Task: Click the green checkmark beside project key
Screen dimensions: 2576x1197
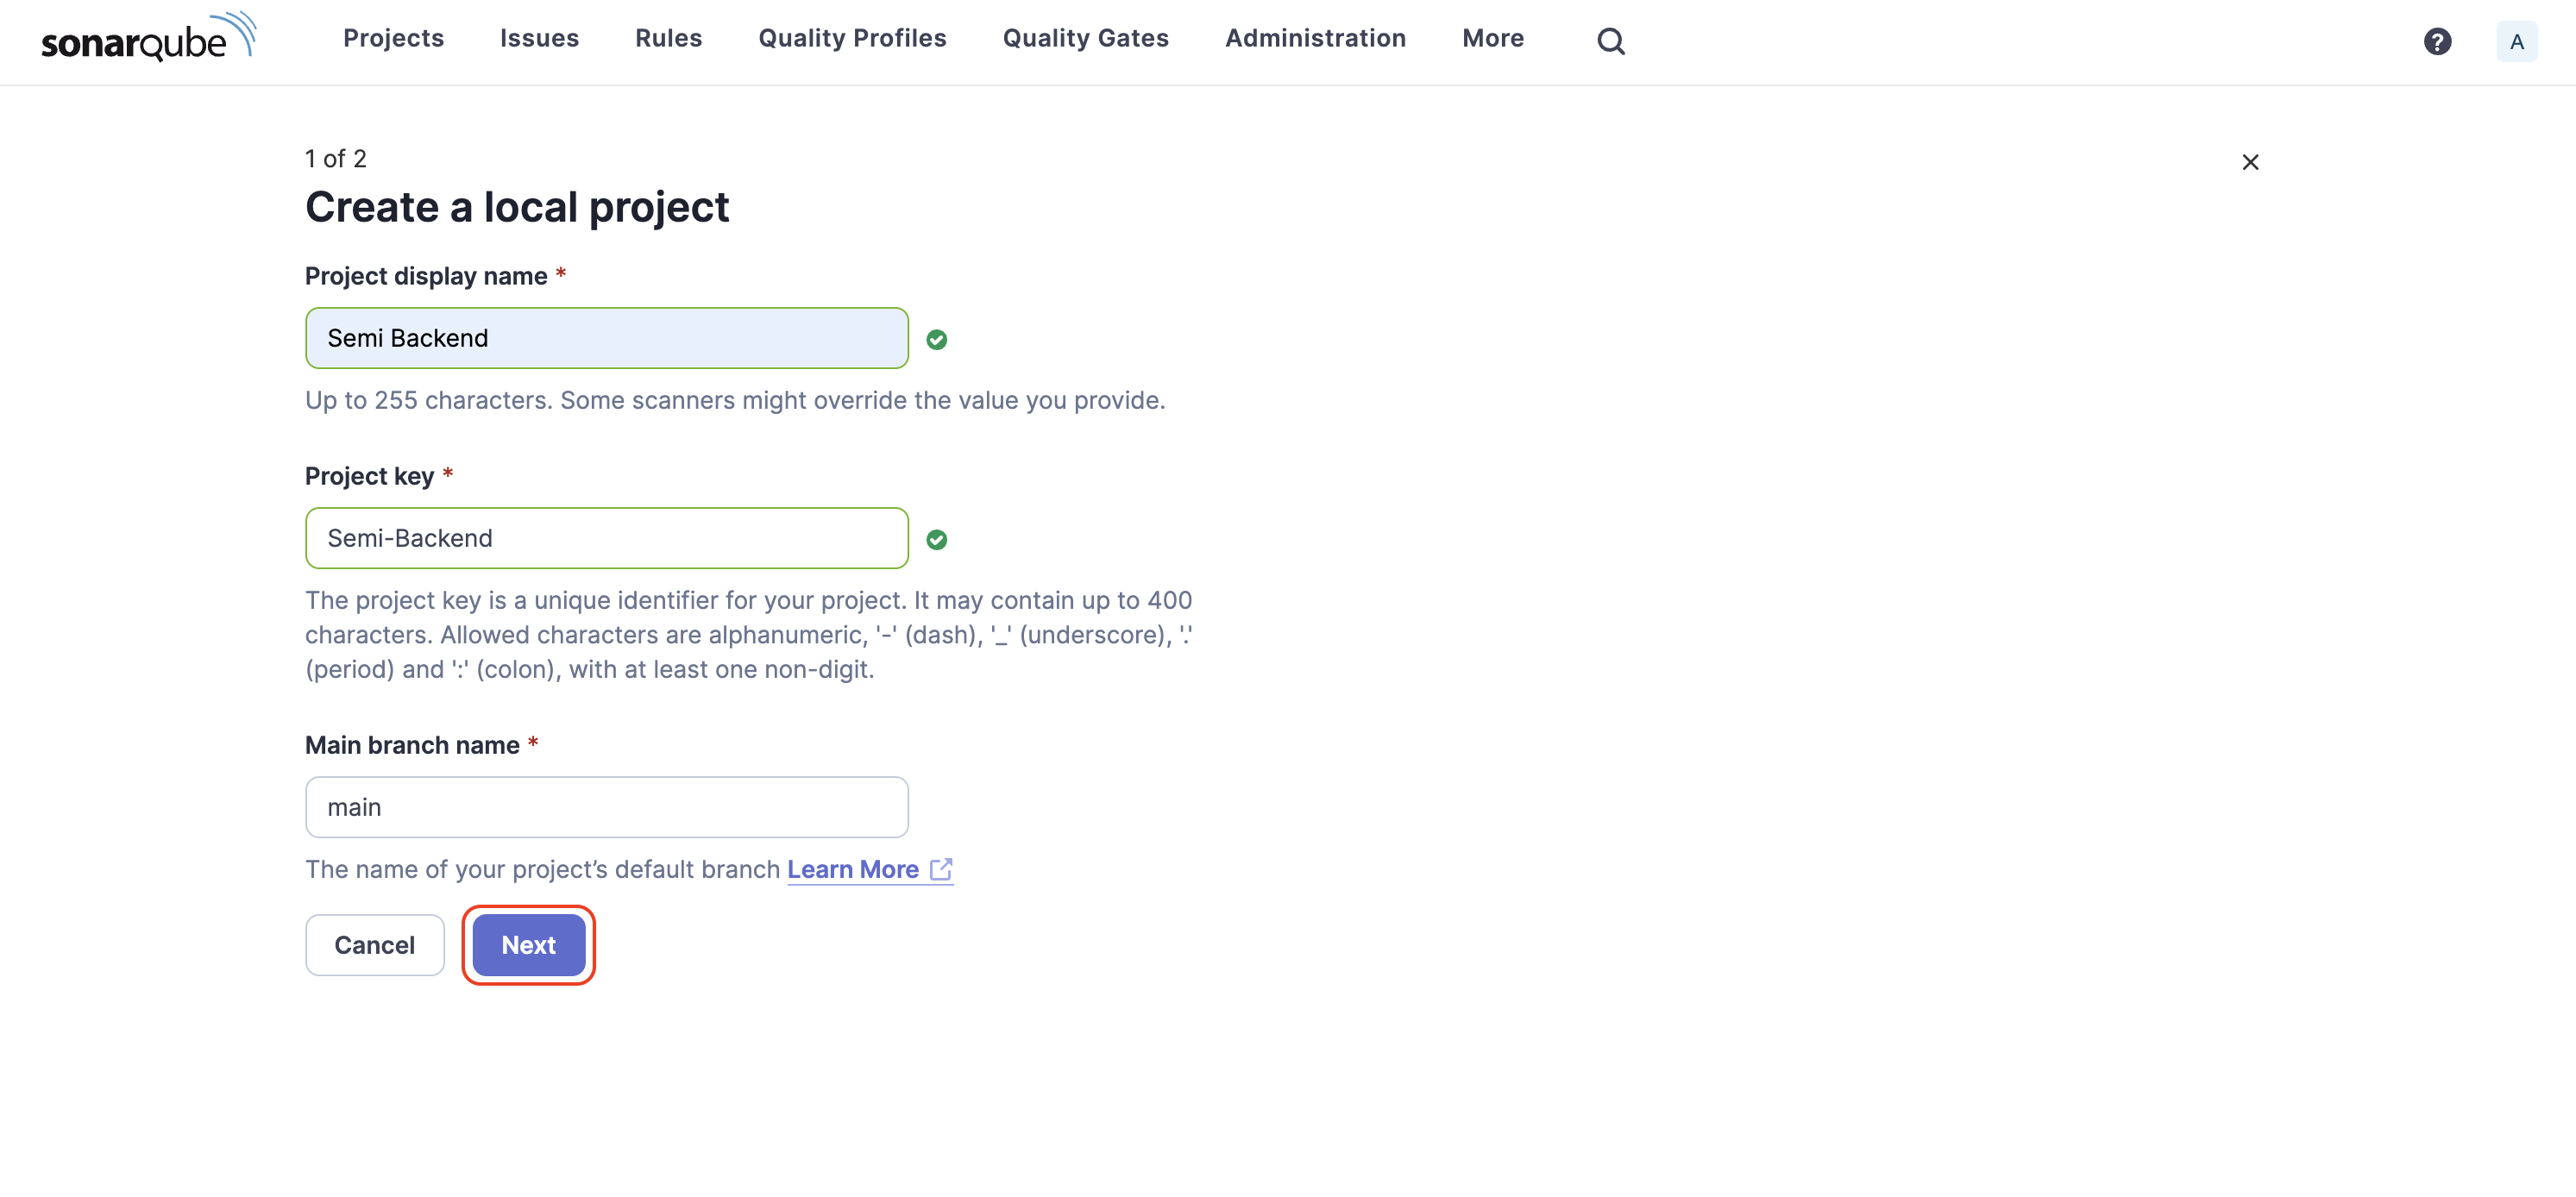Action: tap(936, 540)
